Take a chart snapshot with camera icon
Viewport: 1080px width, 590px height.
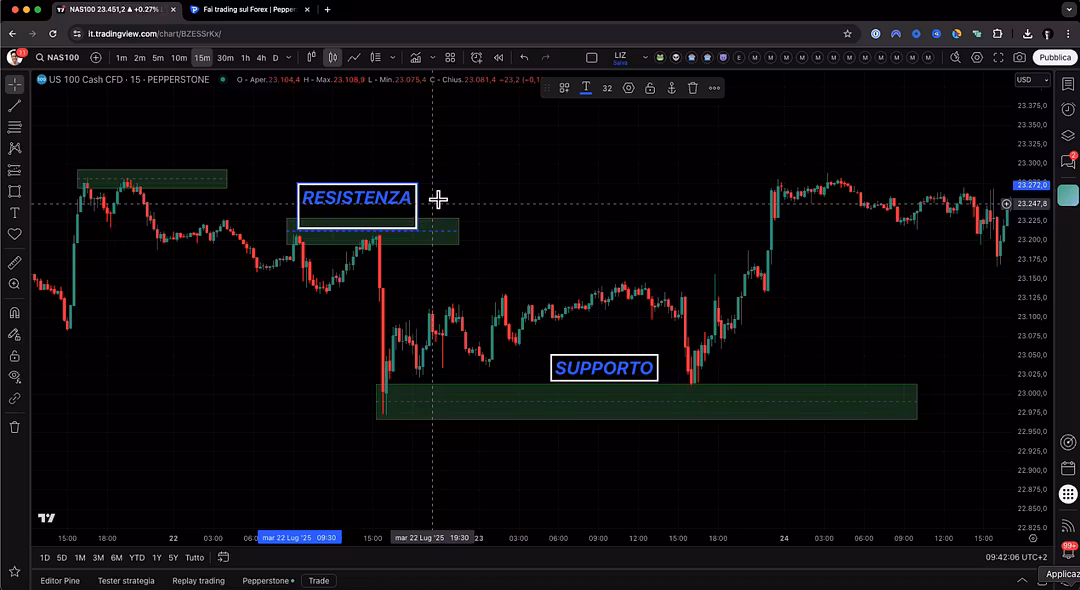click(x=1019, y=58)
